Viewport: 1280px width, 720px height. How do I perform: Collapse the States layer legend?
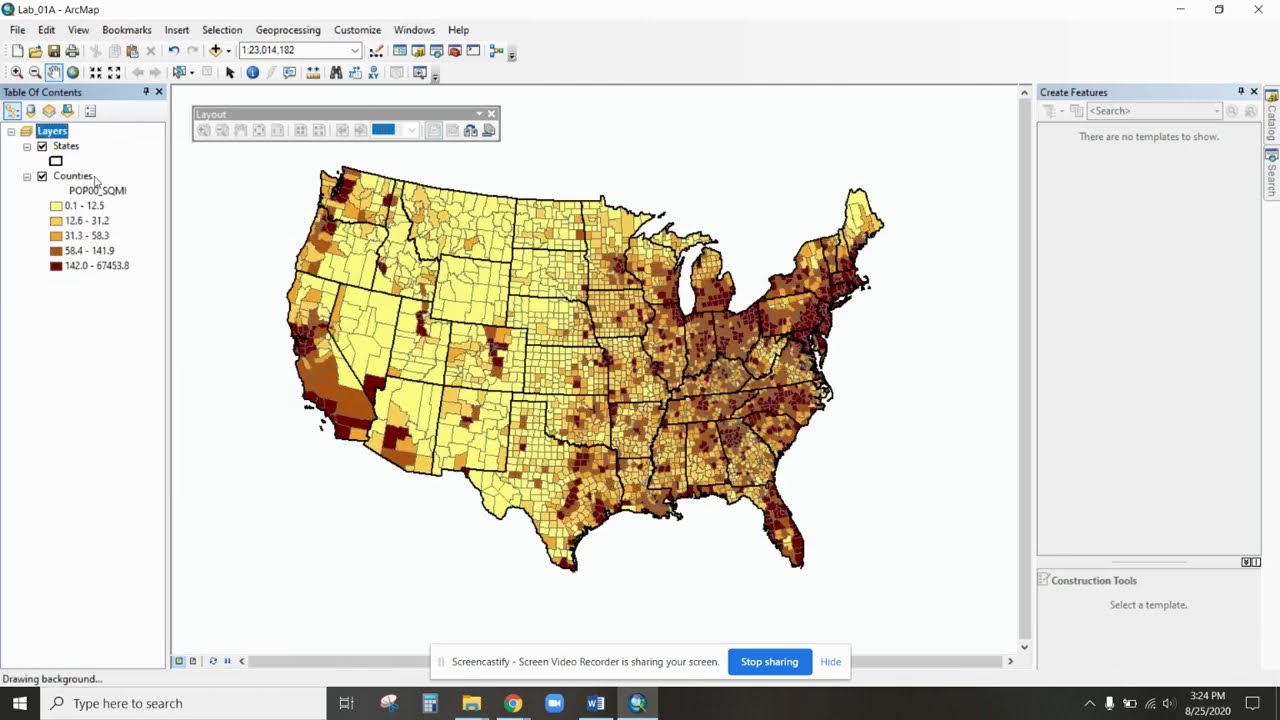27,147
